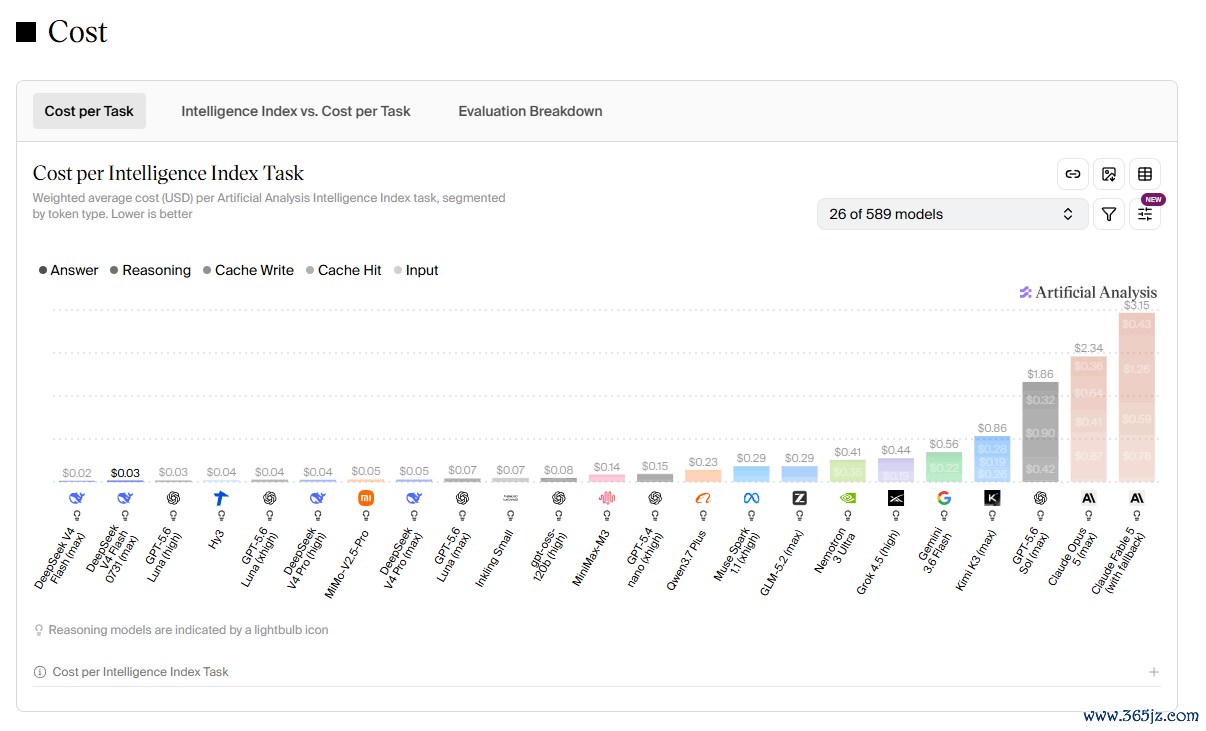The image size is (1206, 731).
Task: Click the GPT-5.6 Luna (xhigh) axis label
Action: [260, 555]
